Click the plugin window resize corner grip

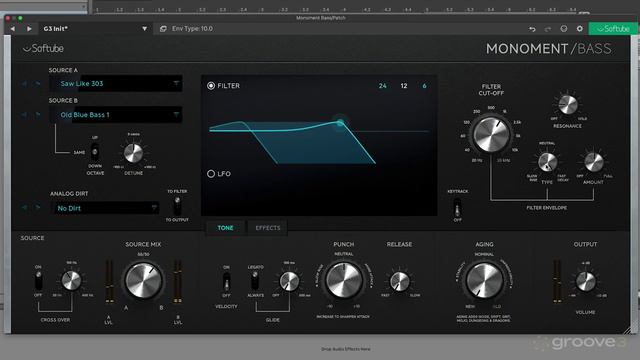point(627,330)
